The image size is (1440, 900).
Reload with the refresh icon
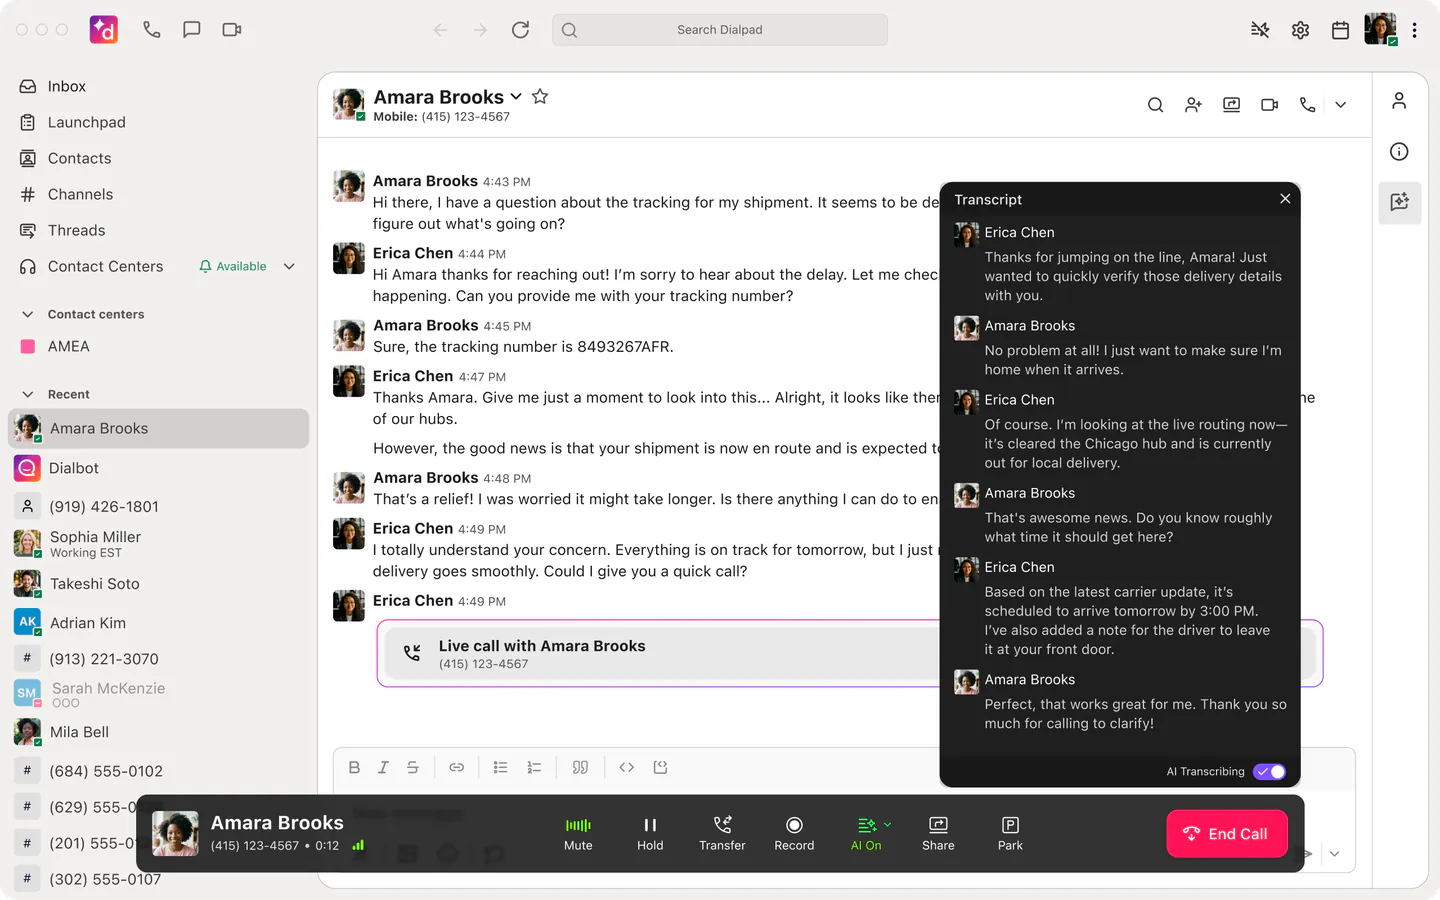click(x=520, y=30)
